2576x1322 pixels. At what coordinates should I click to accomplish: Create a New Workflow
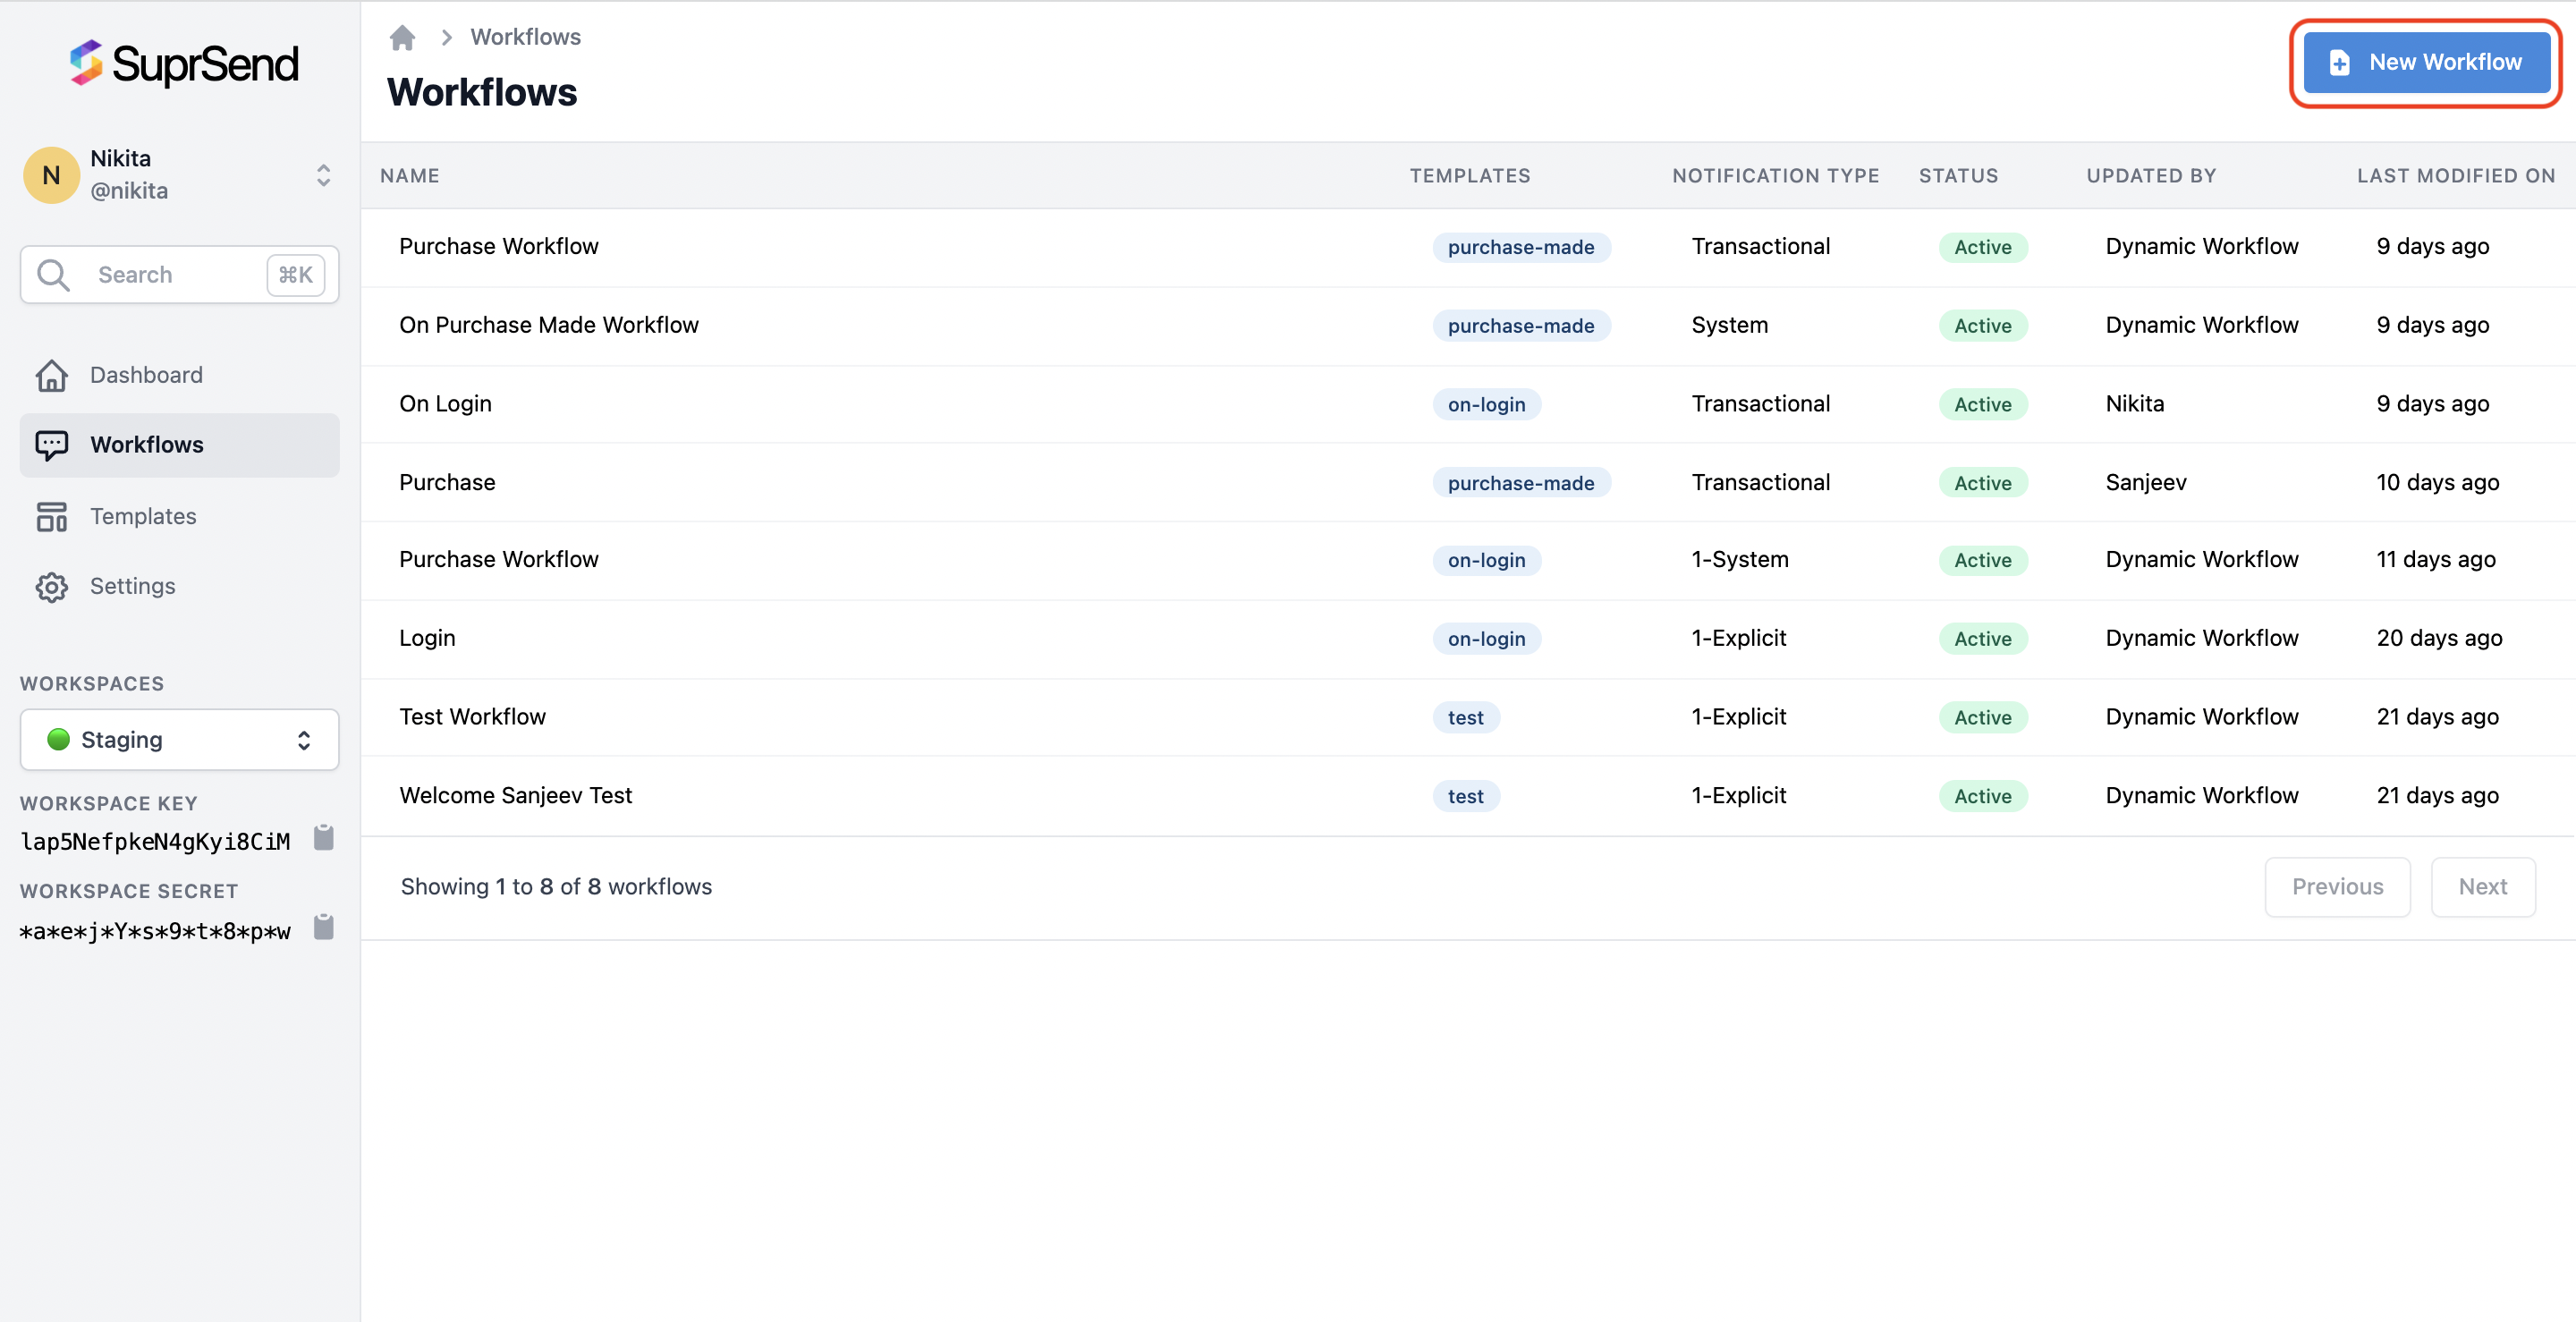tap(2425, 62)
